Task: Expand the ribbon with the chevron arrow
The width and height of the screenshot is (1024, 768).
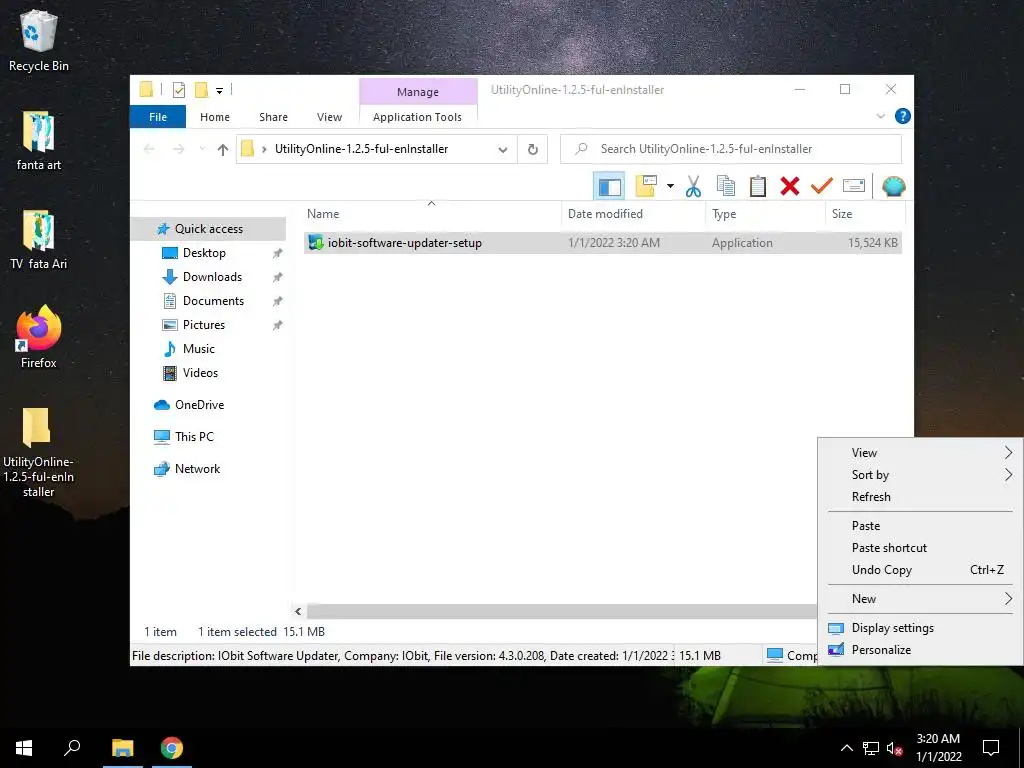Action: [880, 116]
